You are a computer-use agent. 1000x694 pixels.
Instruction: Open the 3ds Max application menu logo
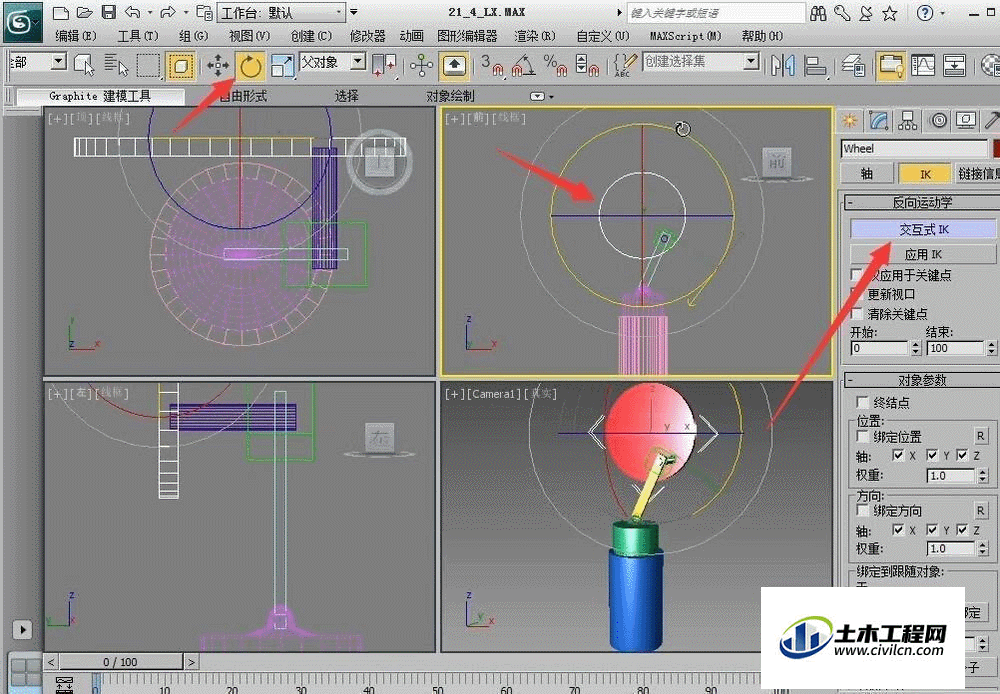22,22
